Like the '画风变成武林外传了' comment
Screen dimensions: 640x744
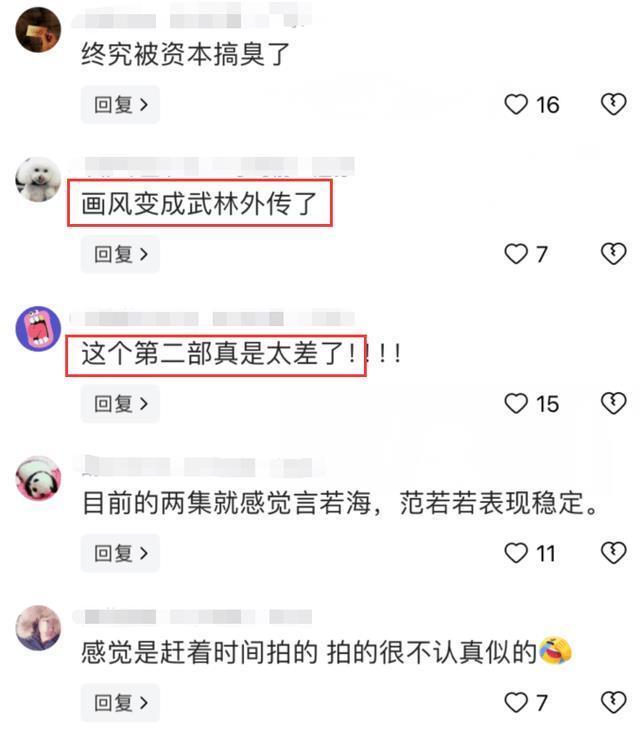coord(516,254)
